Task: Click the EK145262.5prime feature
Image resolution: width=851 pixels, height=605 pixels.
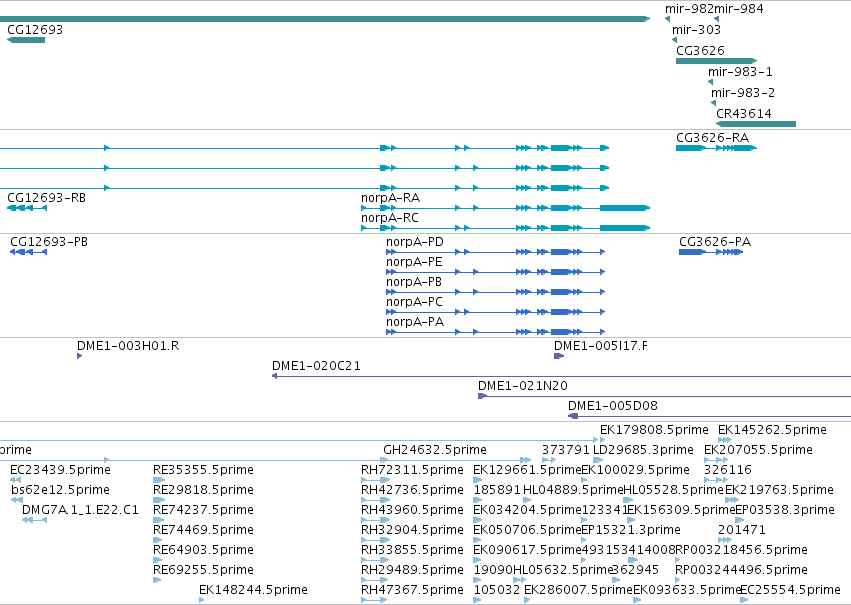Action: [725, 440]
